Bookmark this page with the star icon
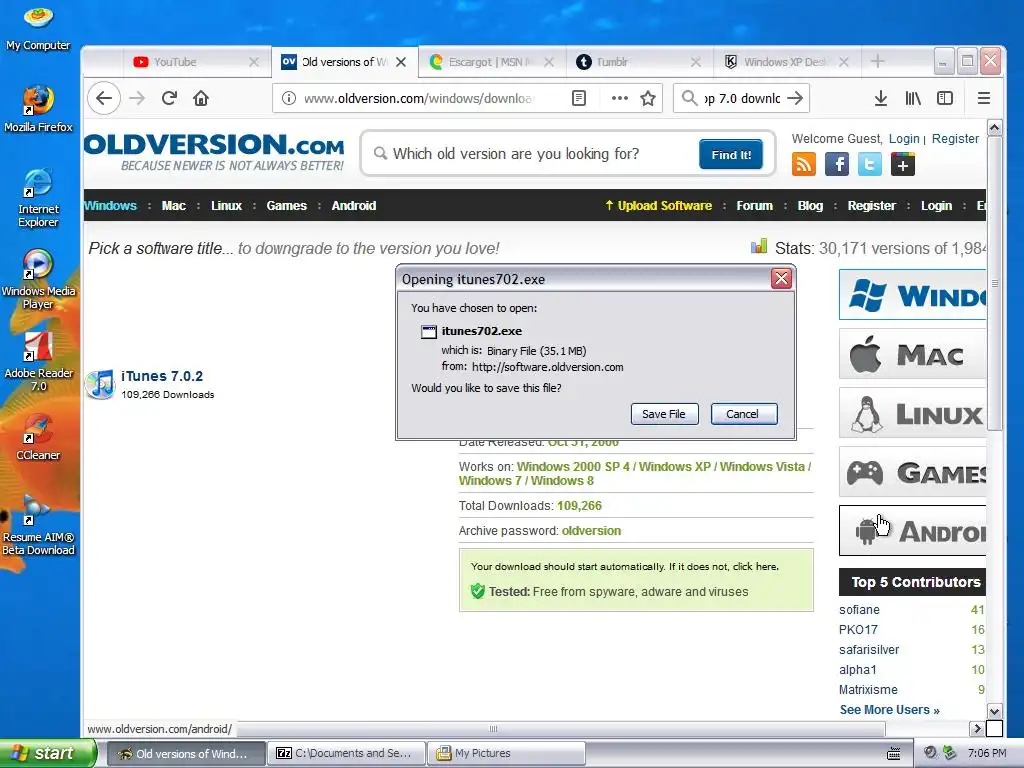This screenshot has width=1024, height=768. 648,99
